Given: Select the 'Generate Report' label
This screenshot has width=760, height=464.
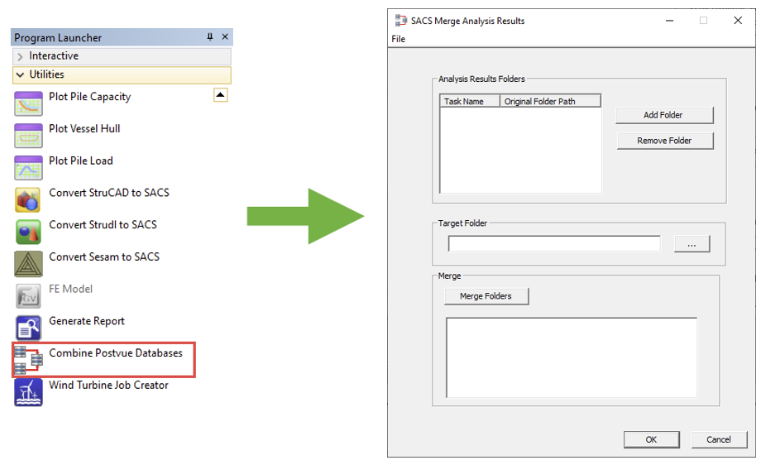Looking at the screenshot, I should (x=87, y=321).
